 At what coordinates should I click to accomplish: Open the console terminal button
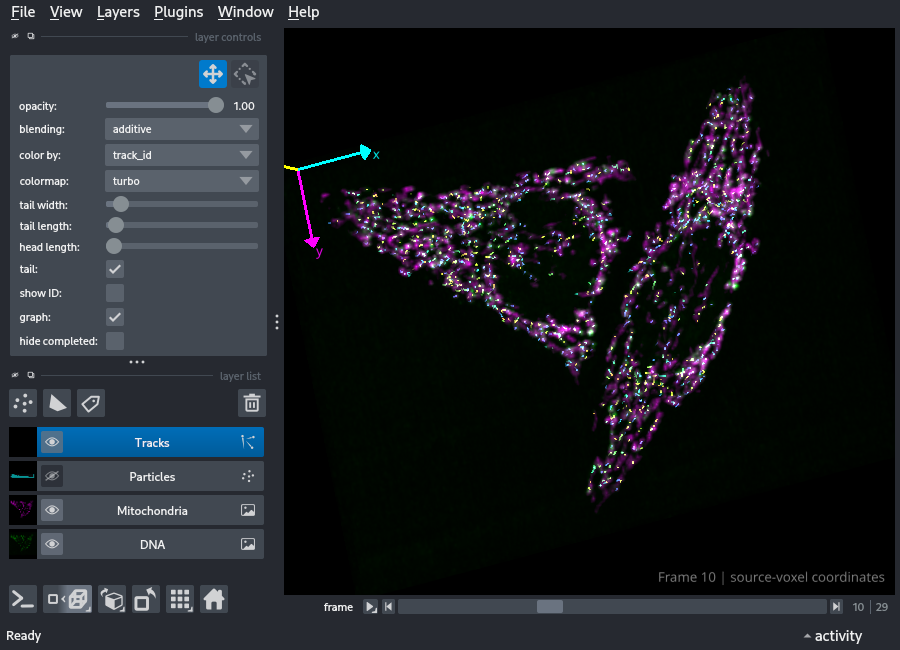click(23, 599)
